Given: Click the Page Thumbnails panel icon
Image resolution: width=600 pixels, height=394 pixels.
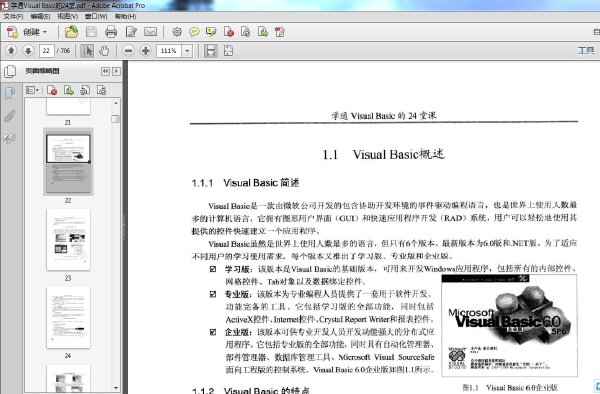Looking at the screenshot, I should [x=10, y=71].
